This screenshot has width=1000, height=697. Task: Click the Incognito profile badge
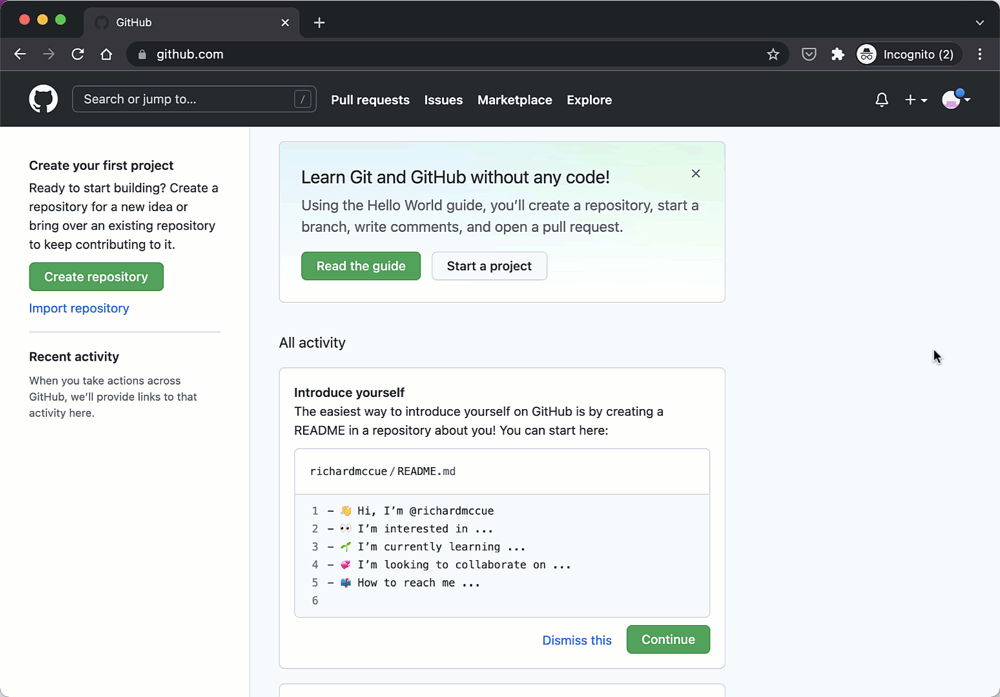905,54
